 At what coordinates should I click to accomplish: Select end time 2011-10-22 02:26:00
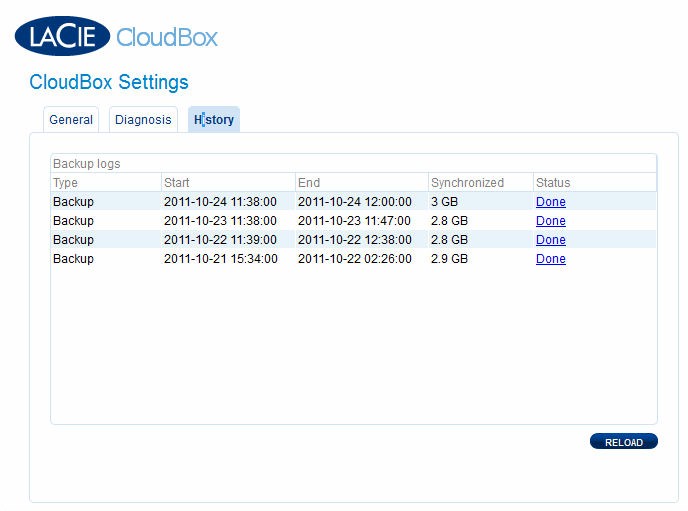tap(355, 259)
